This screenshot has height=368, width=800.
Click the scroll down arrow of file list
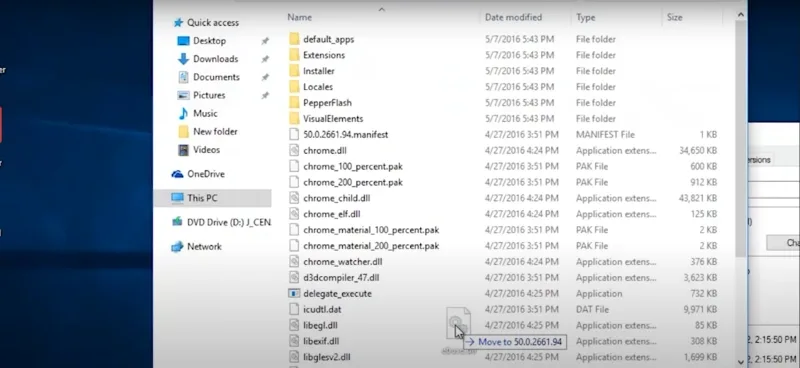(x=740, y=362)
